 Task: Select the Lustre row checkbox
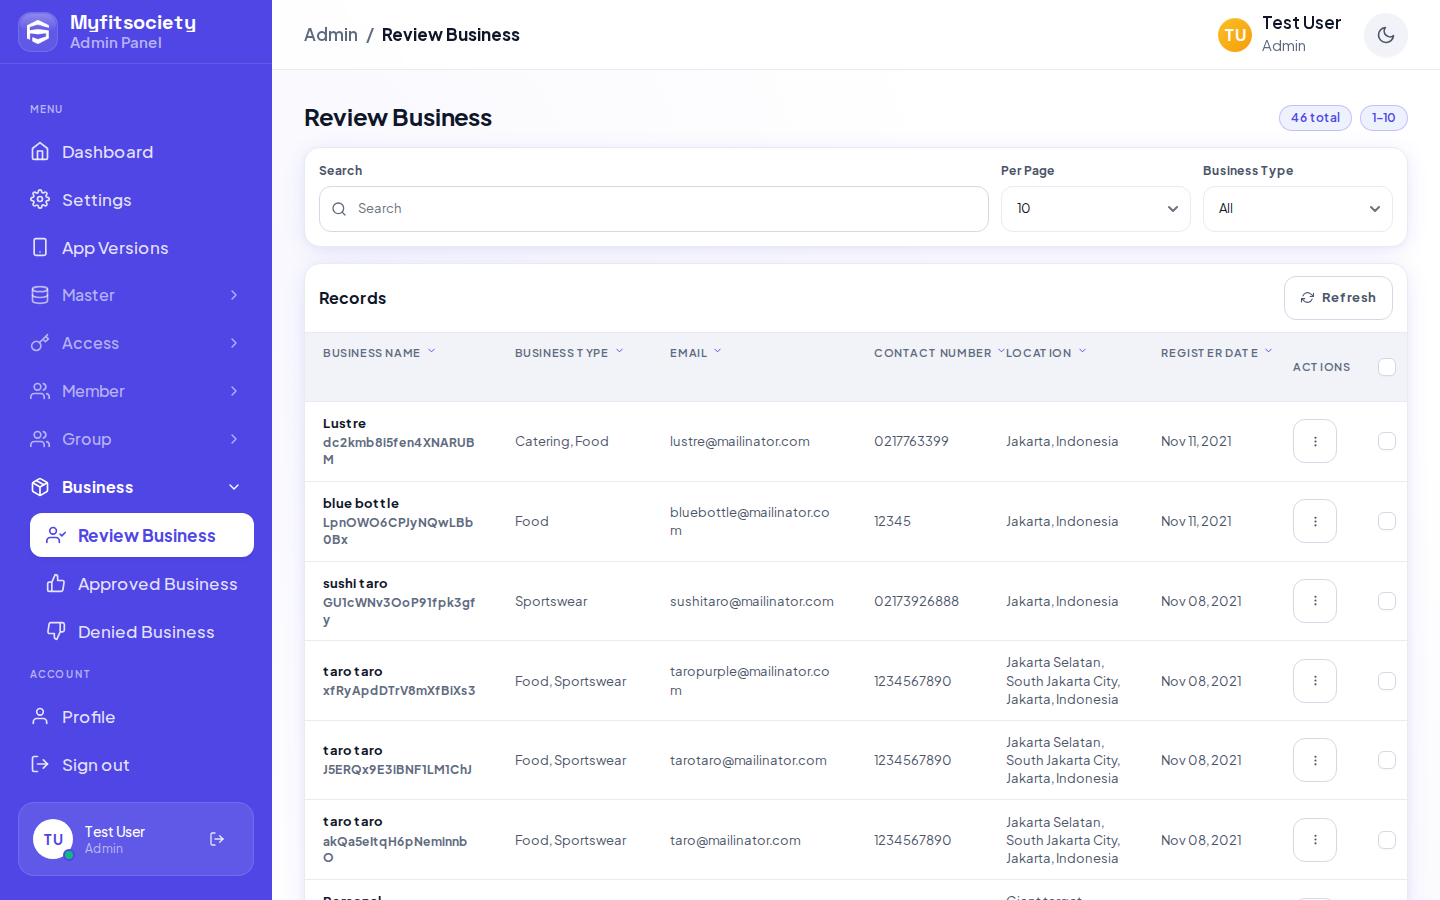[1387, 441]
